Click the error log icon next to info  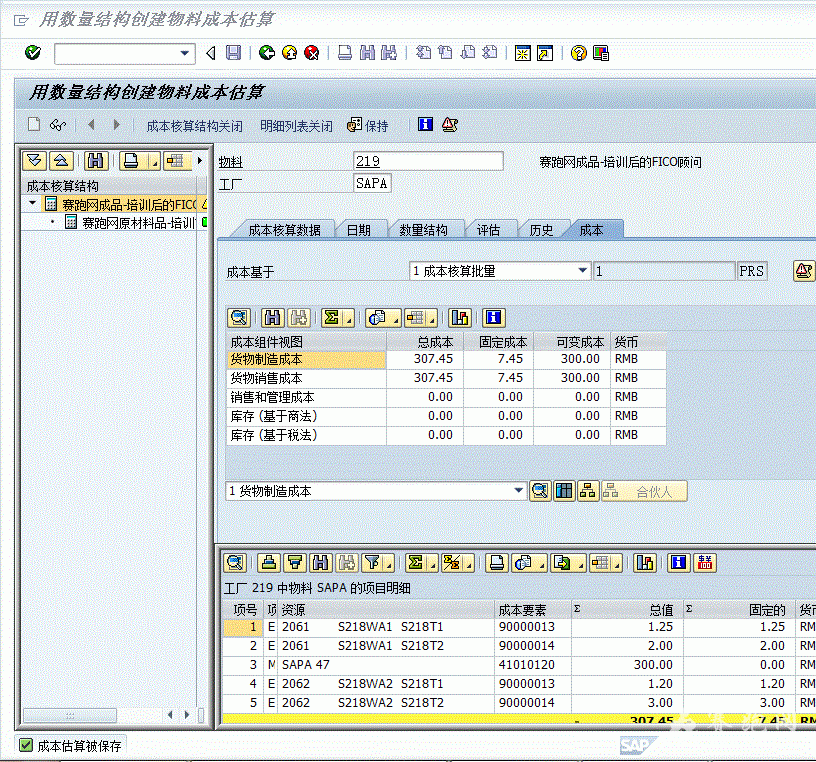450,124
